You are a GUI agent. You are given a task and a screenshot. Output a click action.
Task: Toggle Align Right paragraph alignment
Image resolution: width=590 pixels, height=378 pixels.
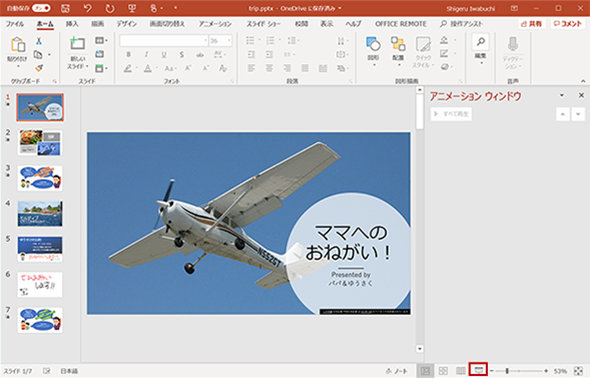(287, 68)
